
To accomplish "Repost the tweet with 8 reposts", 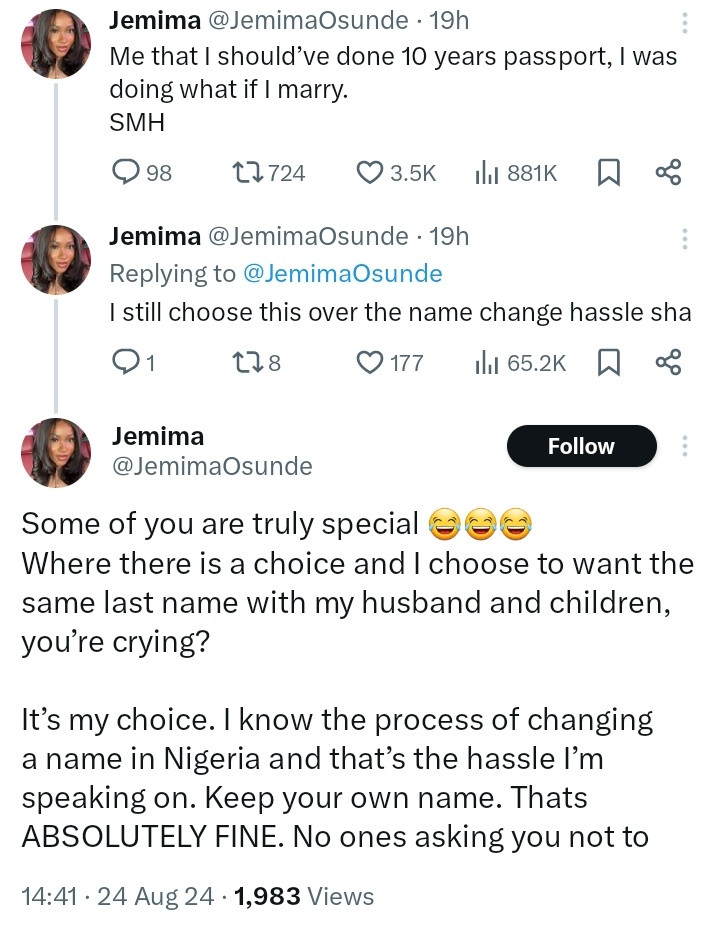I will 246,362.
